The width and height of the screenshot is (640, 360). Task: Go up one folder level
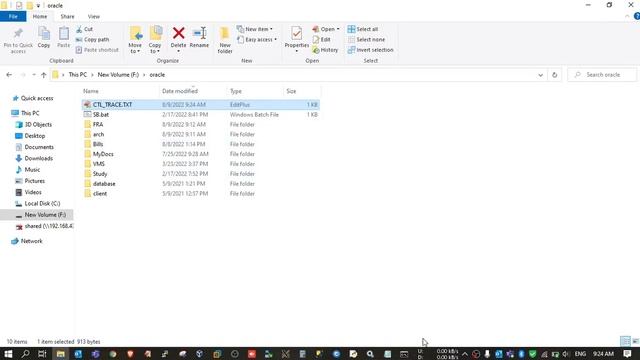(44, 75)
